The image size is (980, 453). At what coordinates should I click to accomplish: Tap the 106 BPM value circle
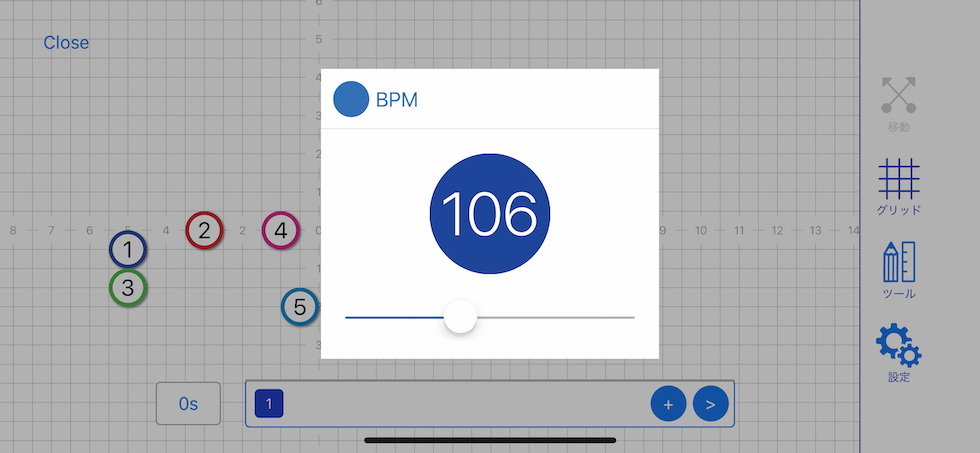tap(490, 214)
